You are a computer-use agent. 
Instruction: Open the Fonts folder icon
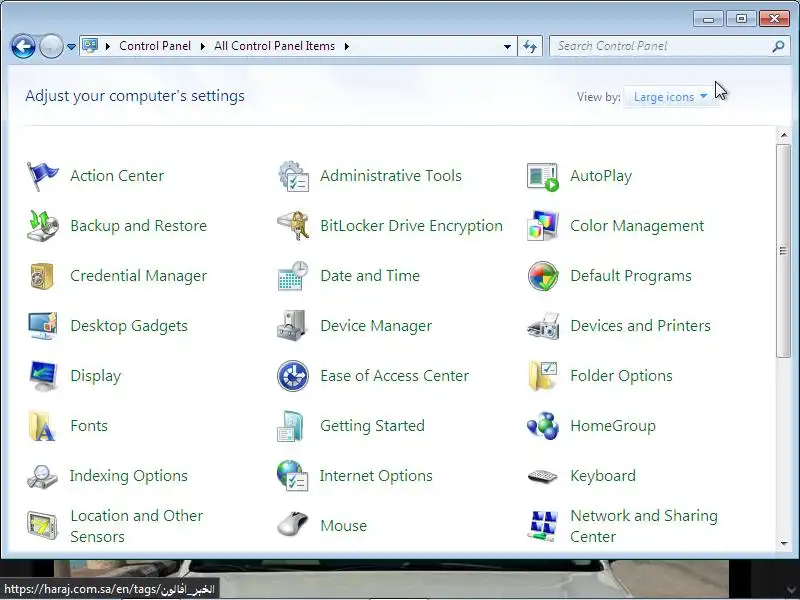pyautogui.click(x=41, y=426)
